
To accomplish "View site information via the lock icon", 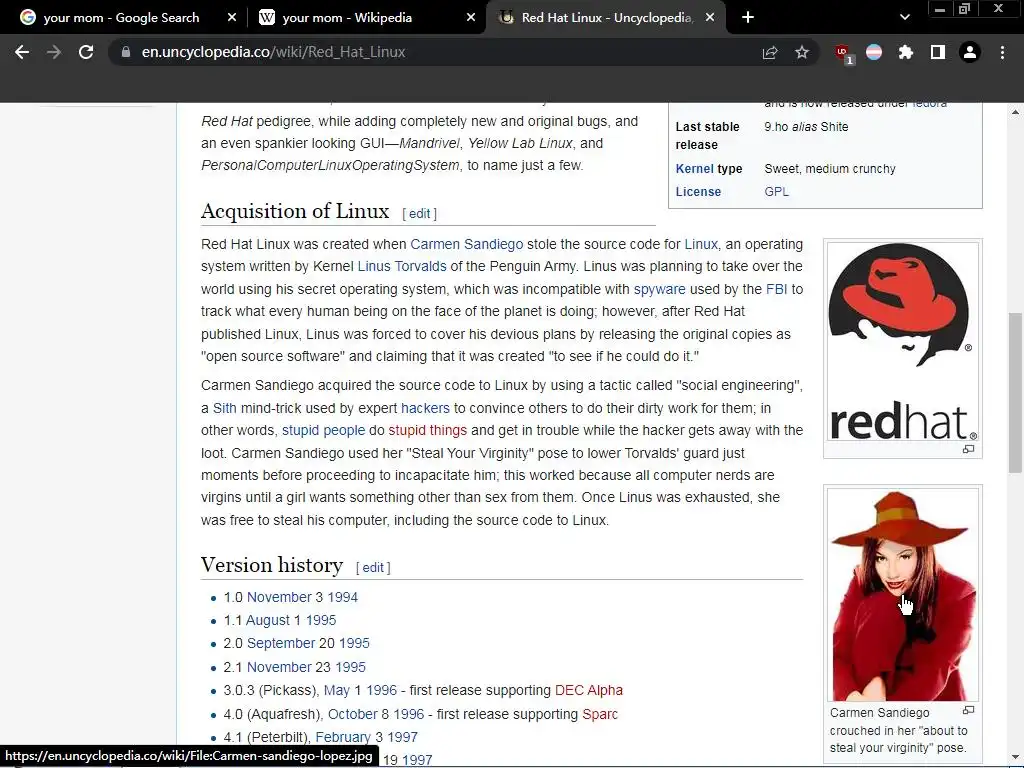I will pos(126,52).
